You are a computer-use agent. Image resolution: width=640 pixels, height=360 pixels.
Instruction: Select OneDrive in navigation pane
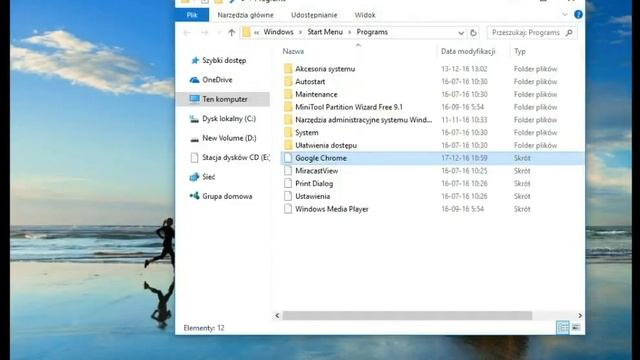click(x=217, y=80)
